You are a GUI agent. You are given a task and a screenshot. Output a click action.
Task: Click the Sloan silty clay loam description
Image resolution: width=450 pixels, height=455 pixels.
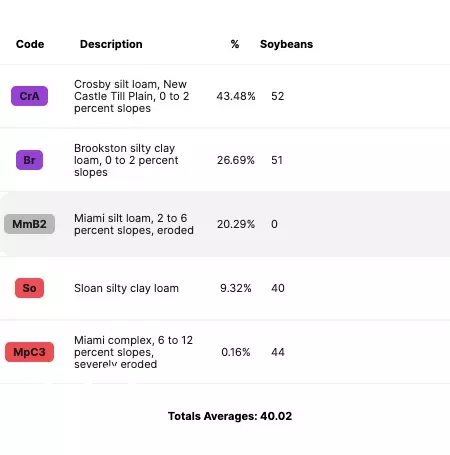click(x=126, y=288)
